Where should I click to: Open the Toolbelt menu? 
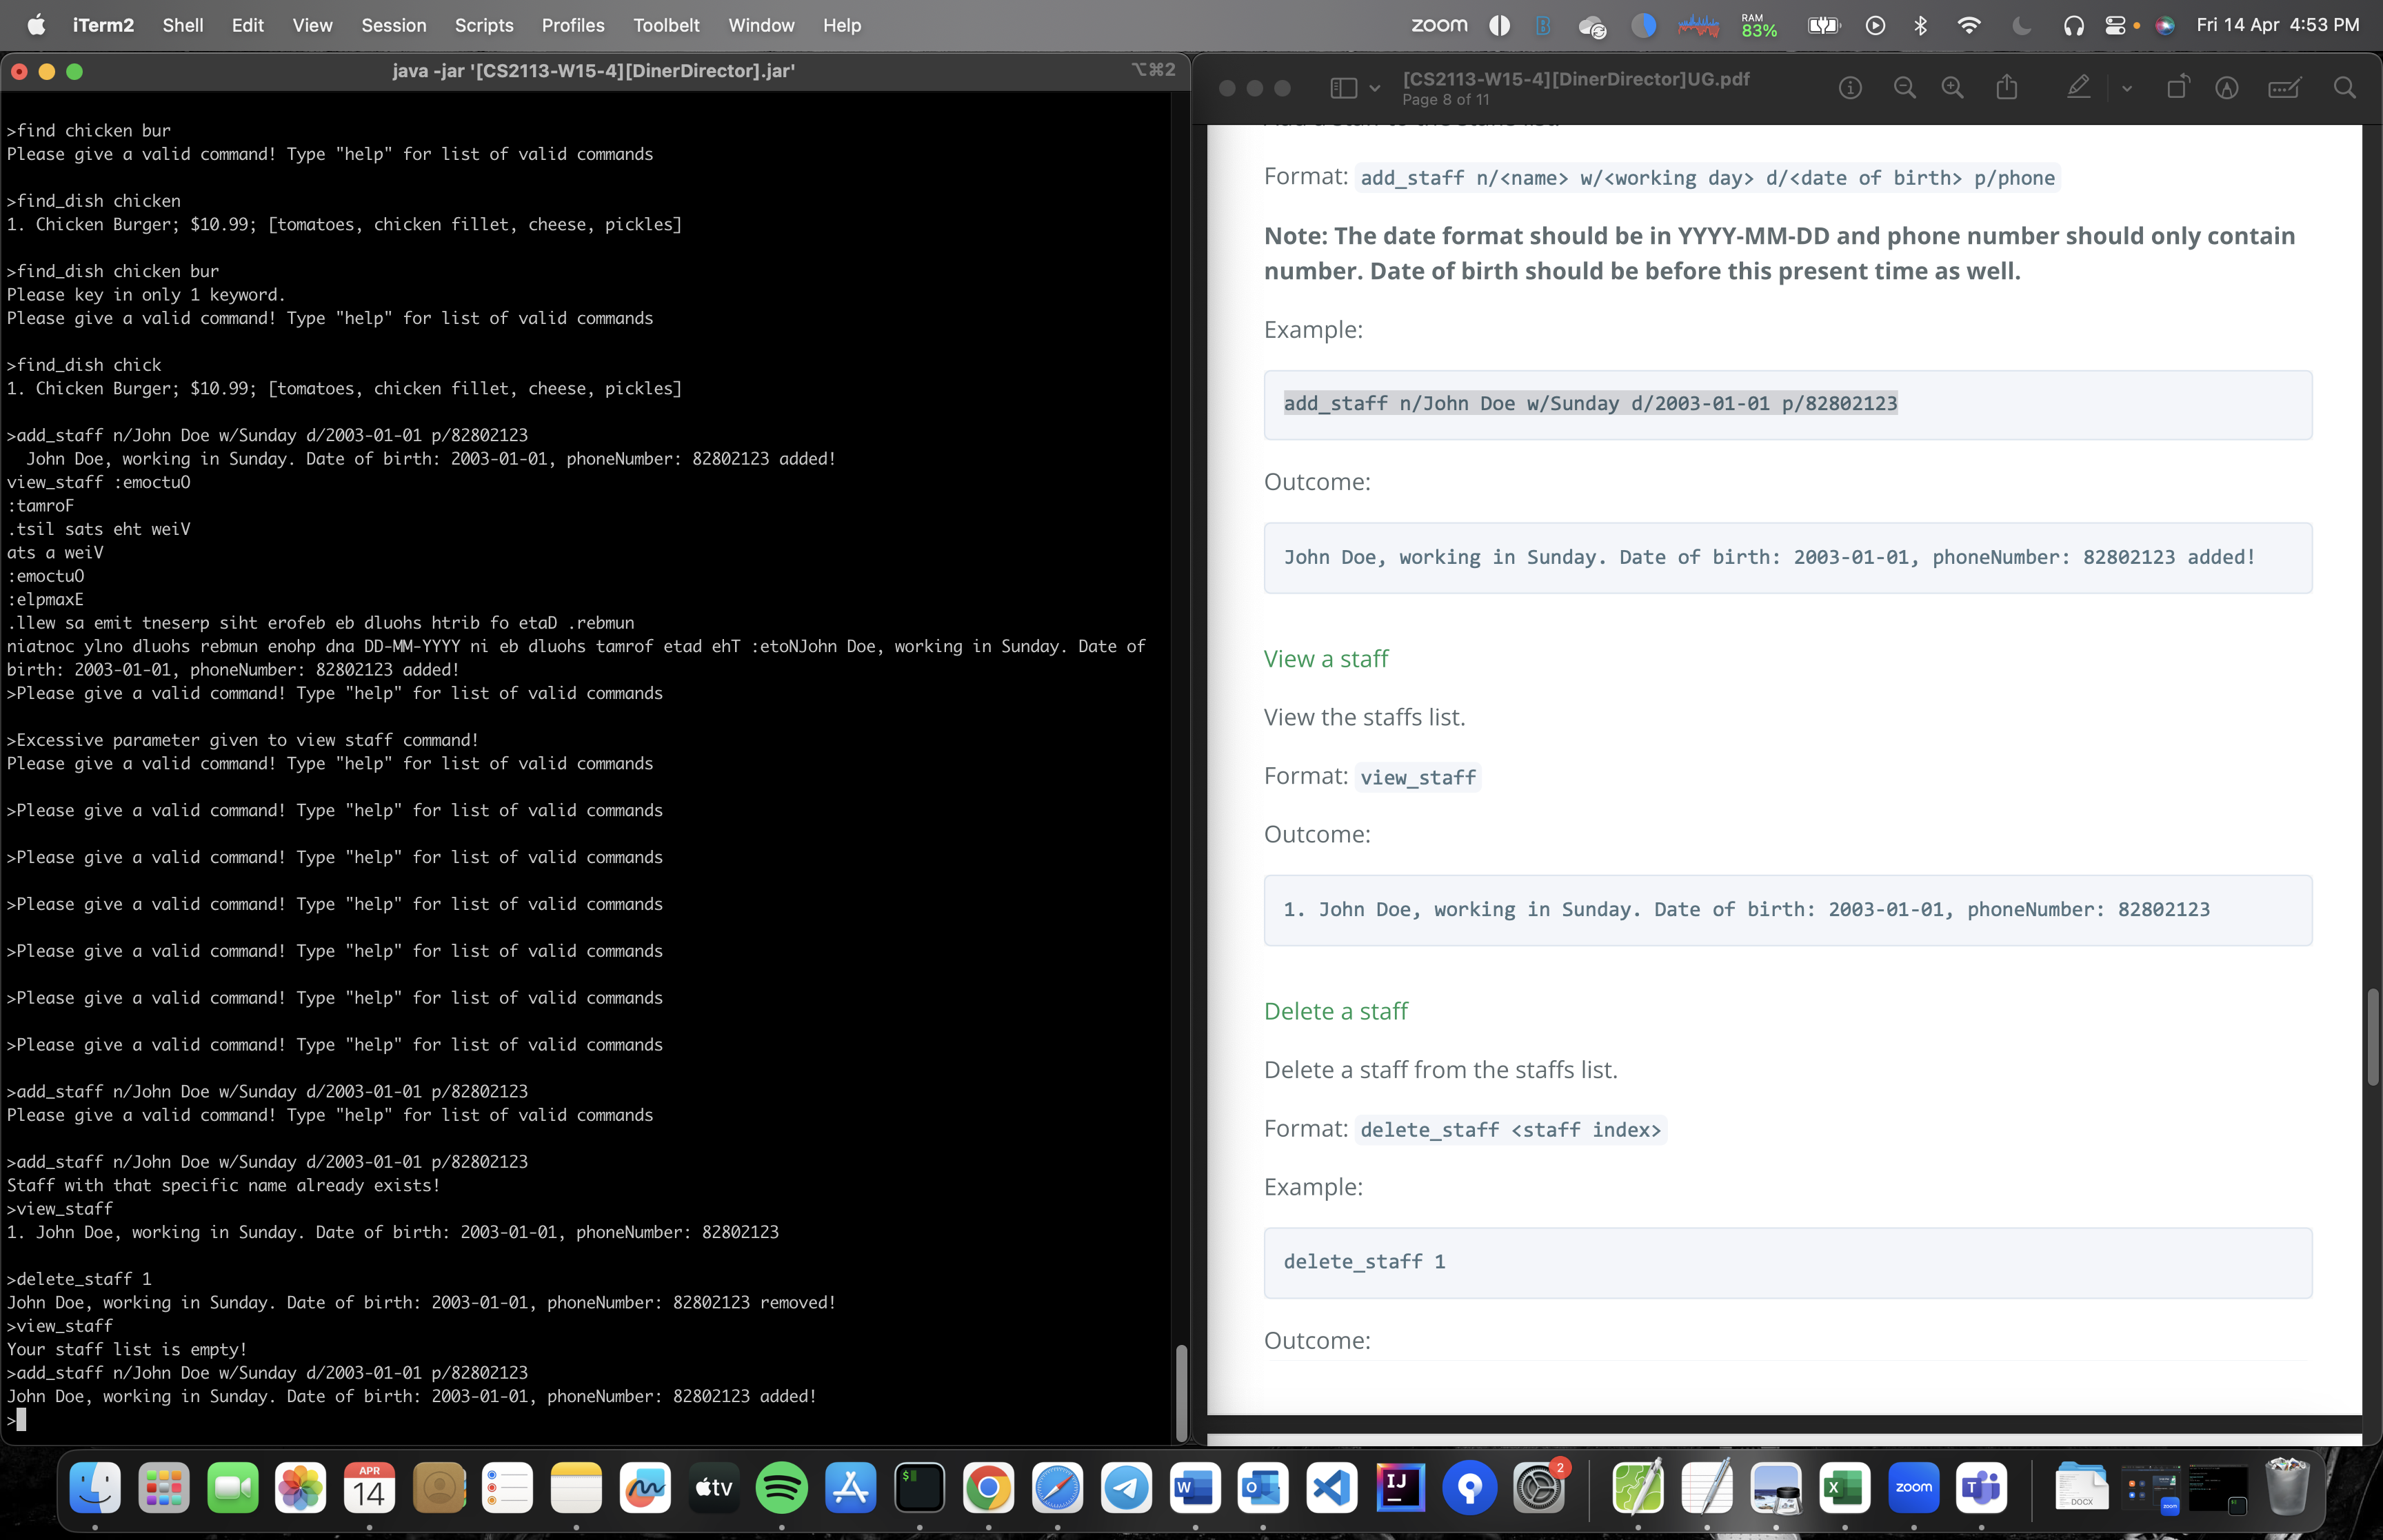(x=665, y=26)
